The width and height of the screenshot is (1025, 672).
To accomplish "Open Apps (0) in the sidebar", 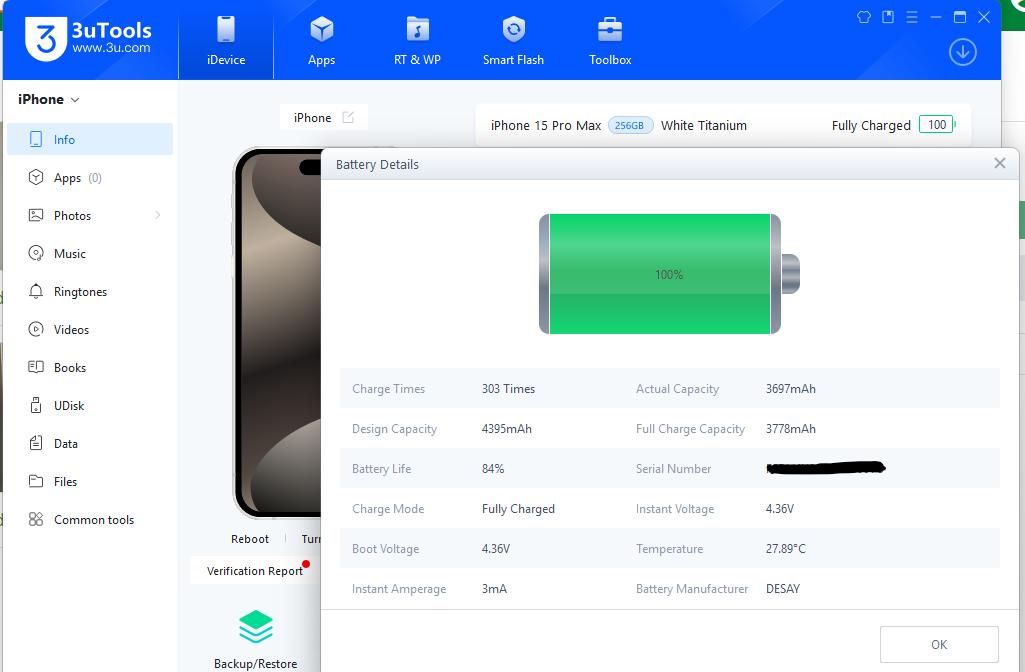I will 90,178.
